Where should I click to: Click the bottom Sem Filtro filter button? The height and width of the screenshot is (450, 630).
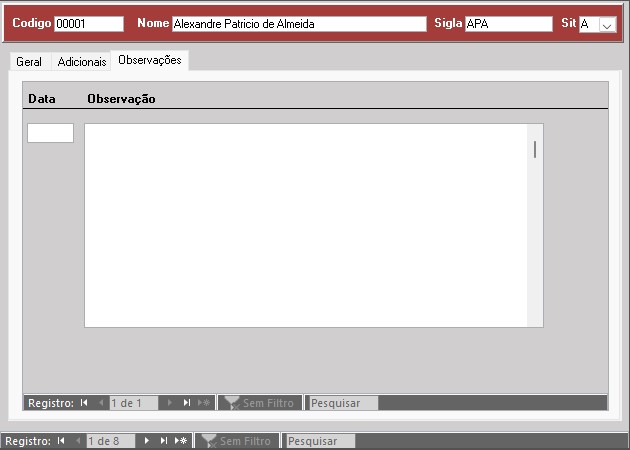coord(237,441)
